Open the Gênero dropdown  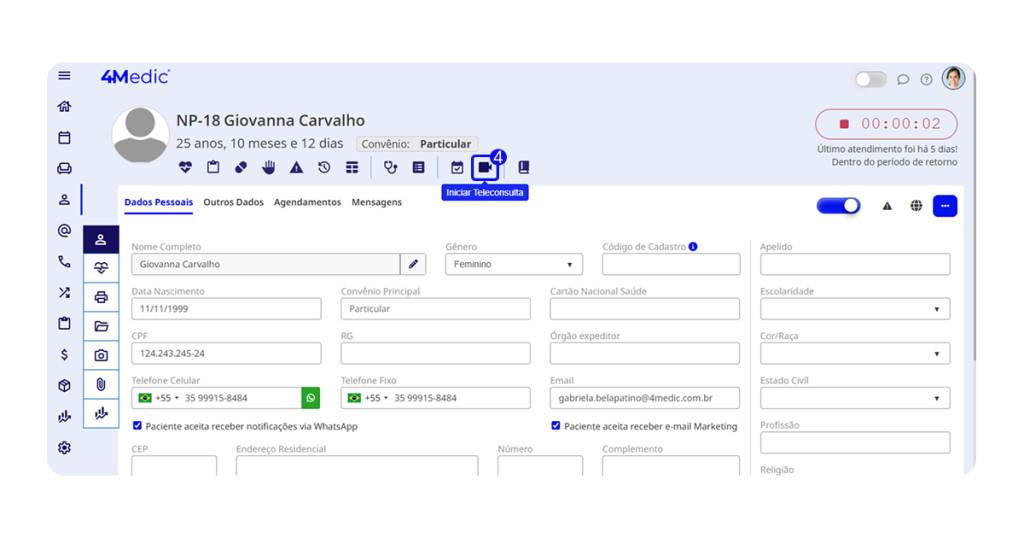coord(513,265)
